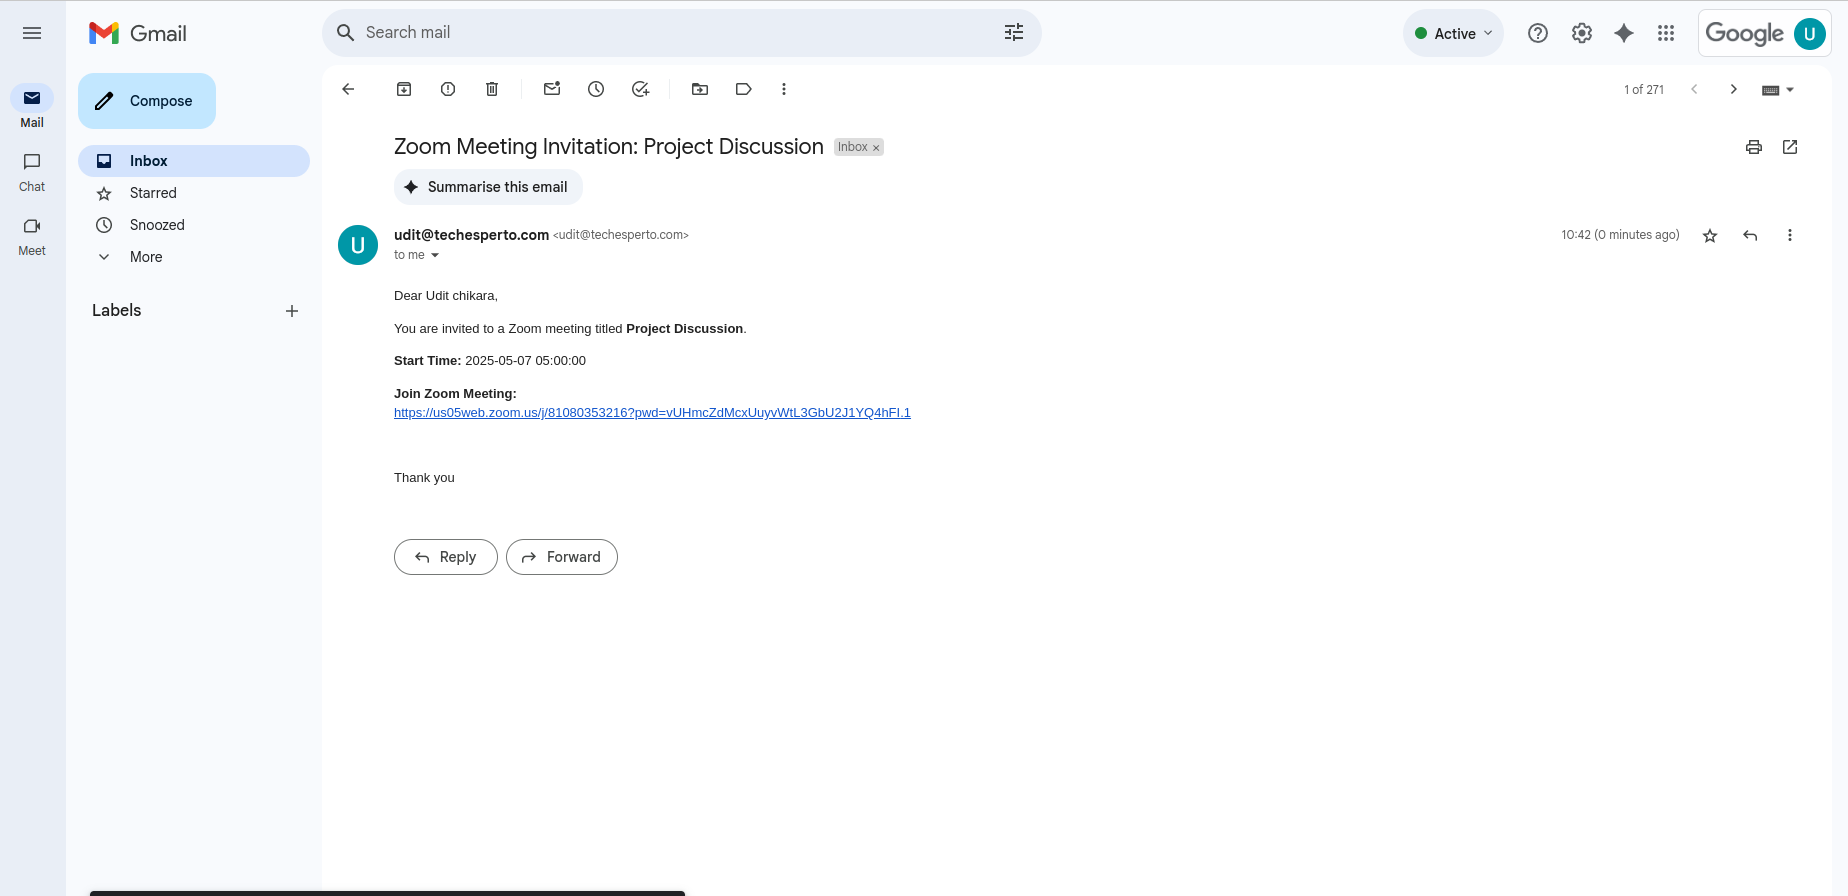Open the main menu hamburger icon
The height and width of the screenshot is (896, 1848).
pos(32,33)
